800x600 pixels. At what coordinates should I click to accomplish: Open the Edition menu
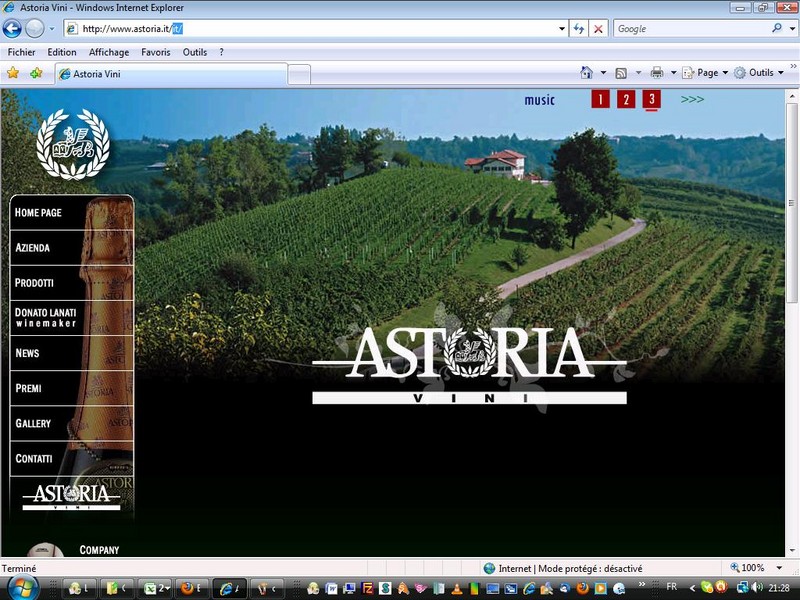[x=62, y=52]
